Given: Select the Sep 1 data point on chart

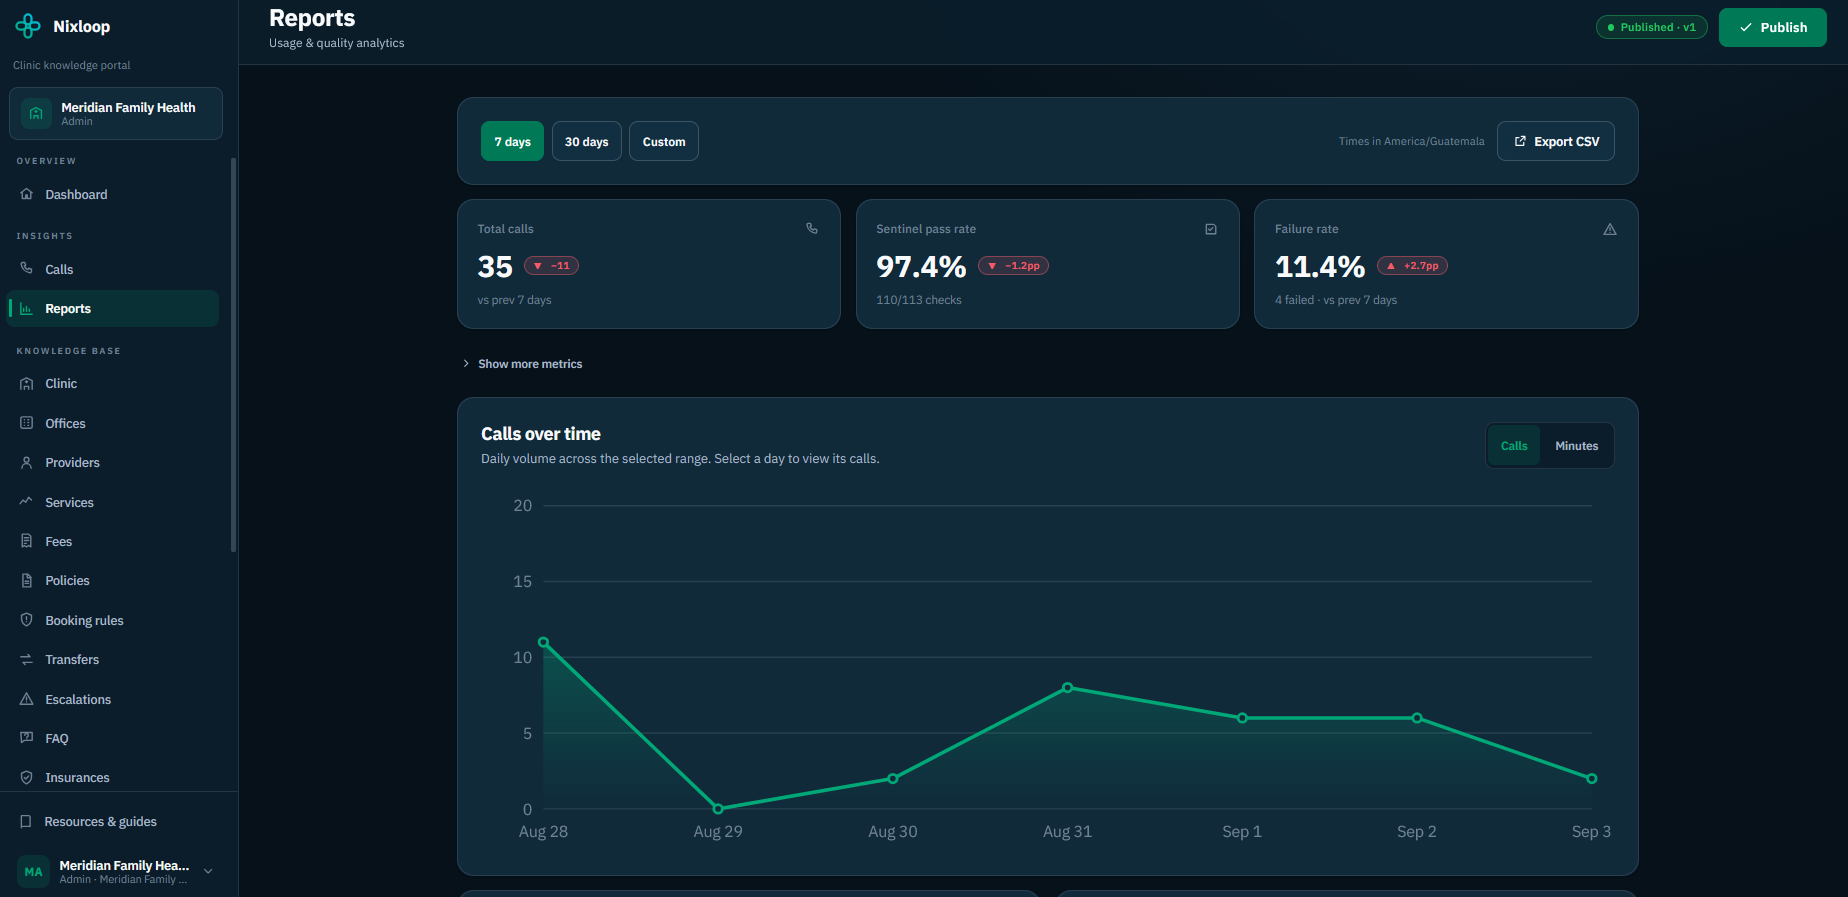Looking at the screenshot, I should coord(1242,718).
